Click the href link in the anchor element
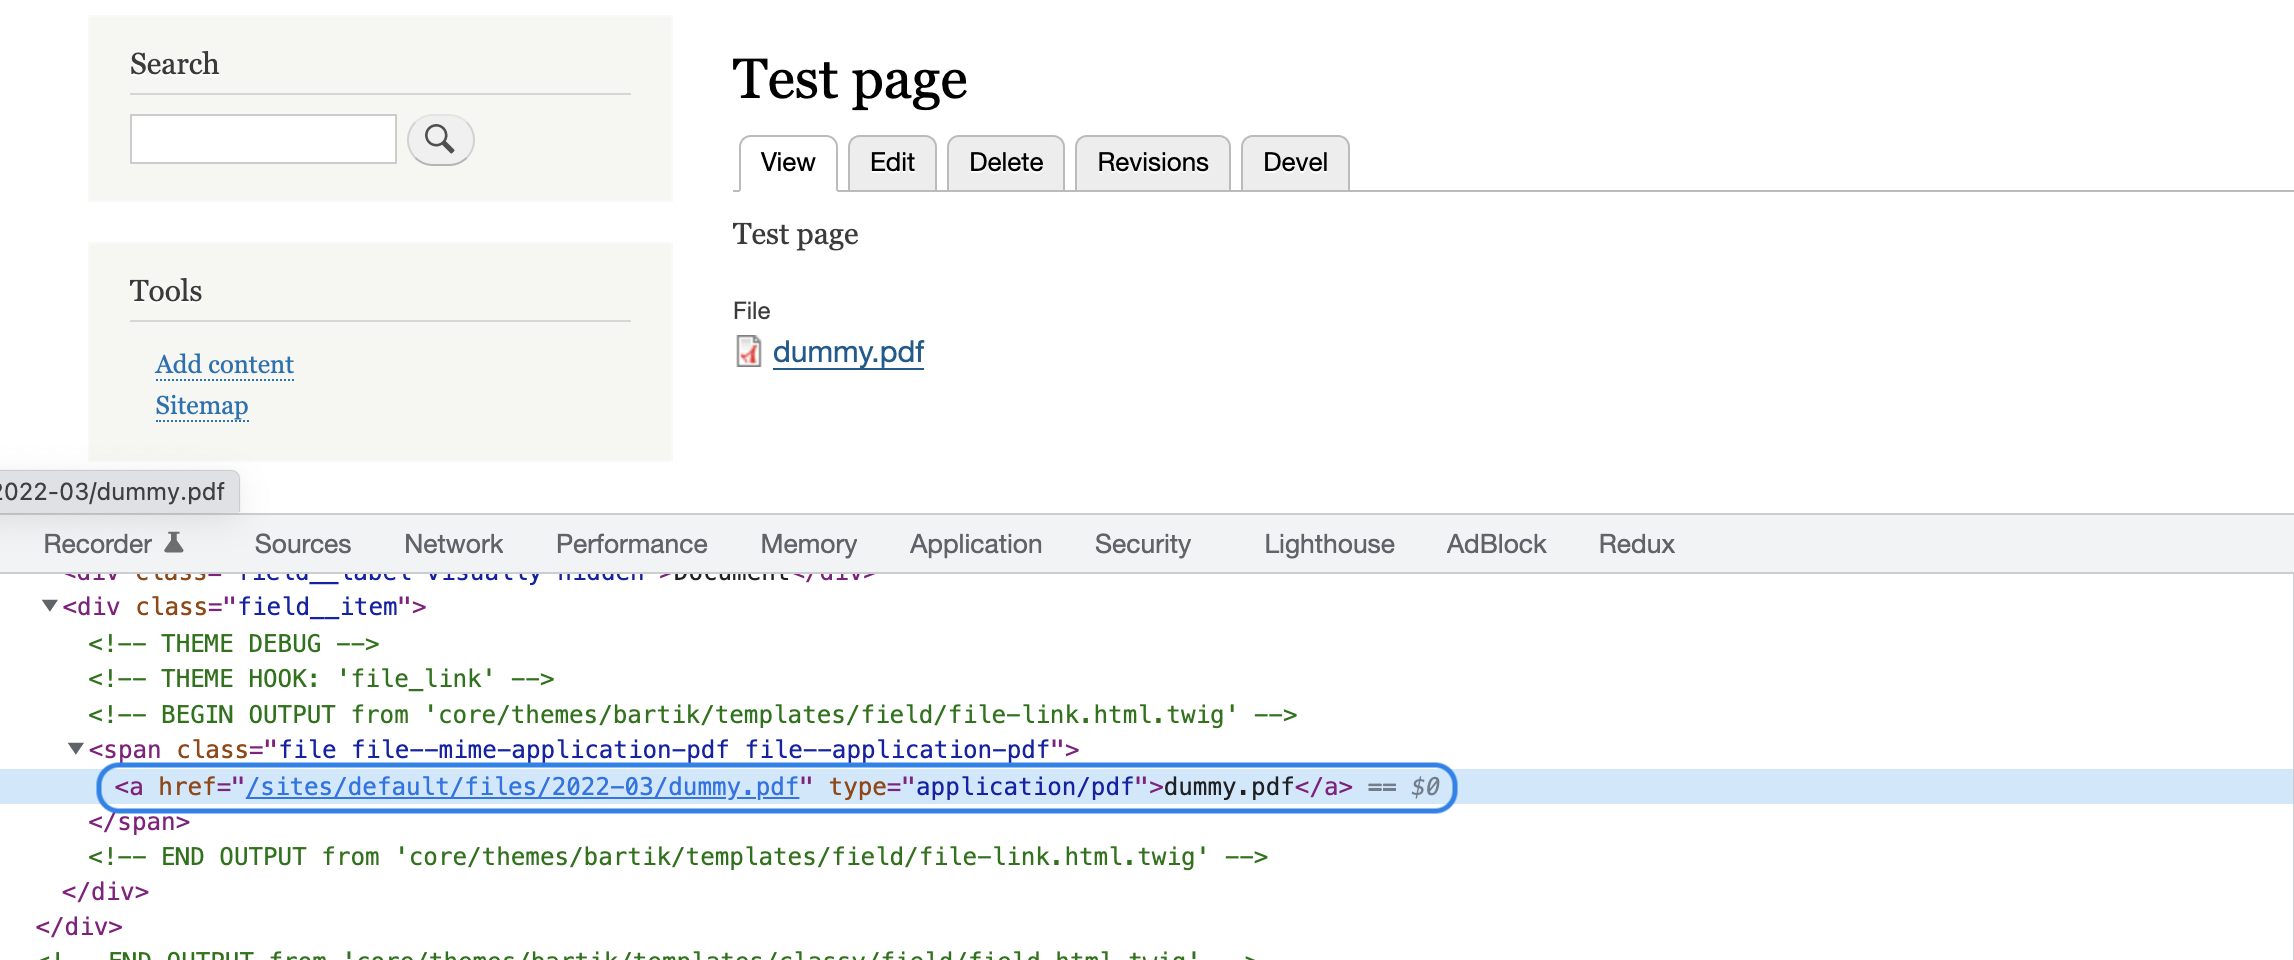 [523, 787]
